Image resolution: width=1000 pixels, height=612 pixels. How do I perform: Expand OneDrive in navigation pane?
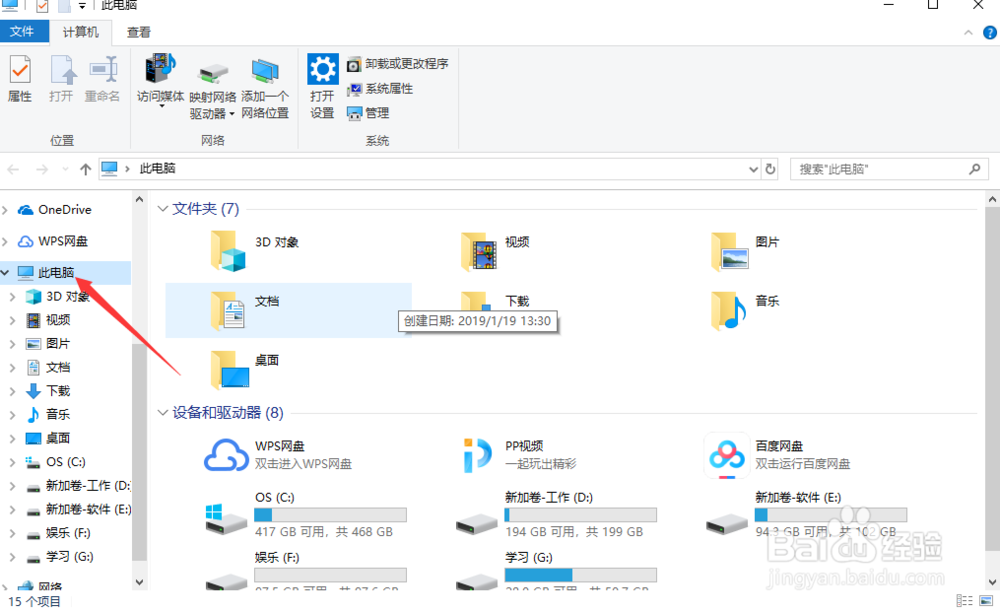(x=8, y=210)
